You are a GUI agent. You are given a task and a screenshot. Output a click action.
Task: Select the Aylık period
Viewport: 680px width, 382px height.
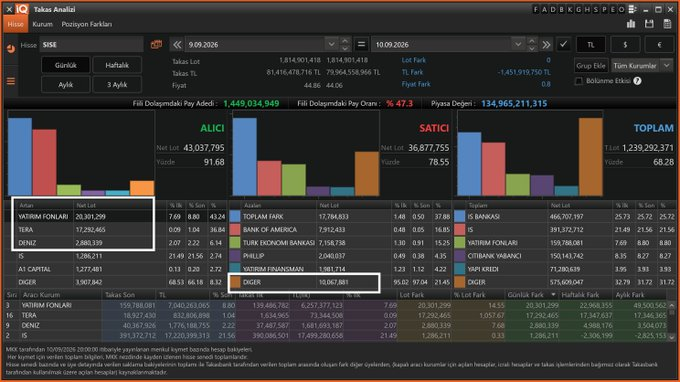point(65,85)
